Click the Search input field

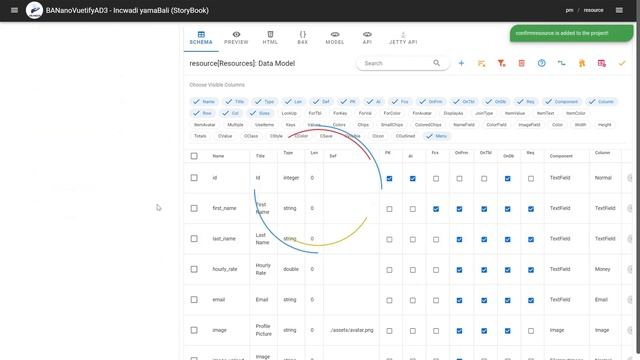click(396, 63)
